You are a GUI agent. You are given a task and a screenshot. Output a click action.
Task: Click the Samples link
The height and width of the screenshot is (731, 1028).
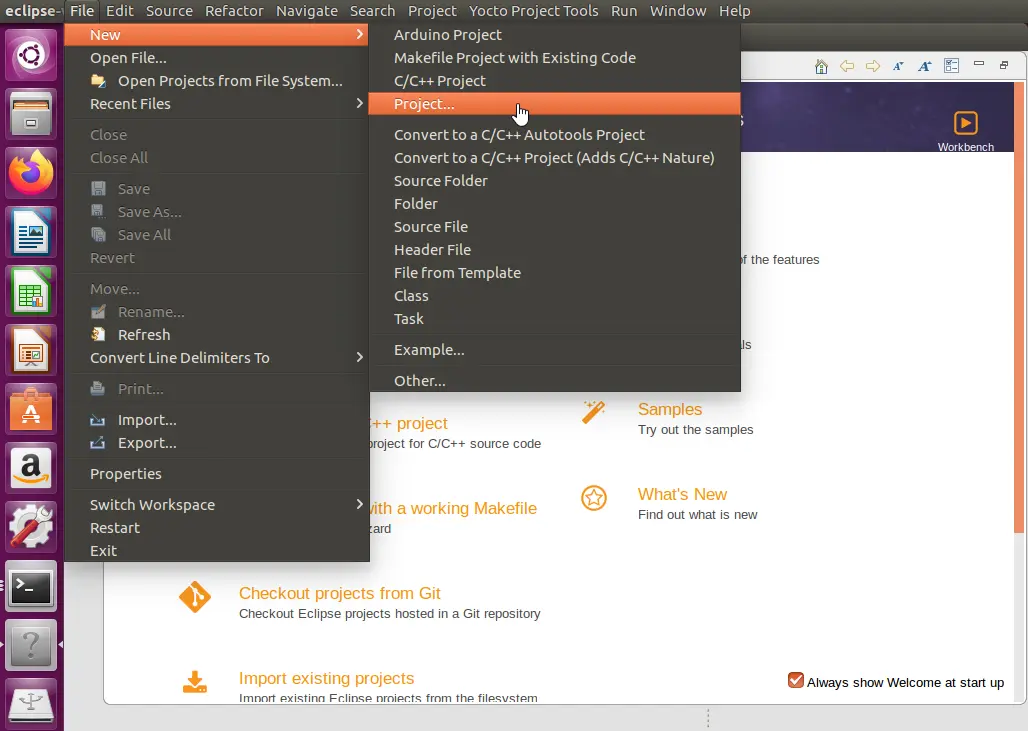point(669,409)
